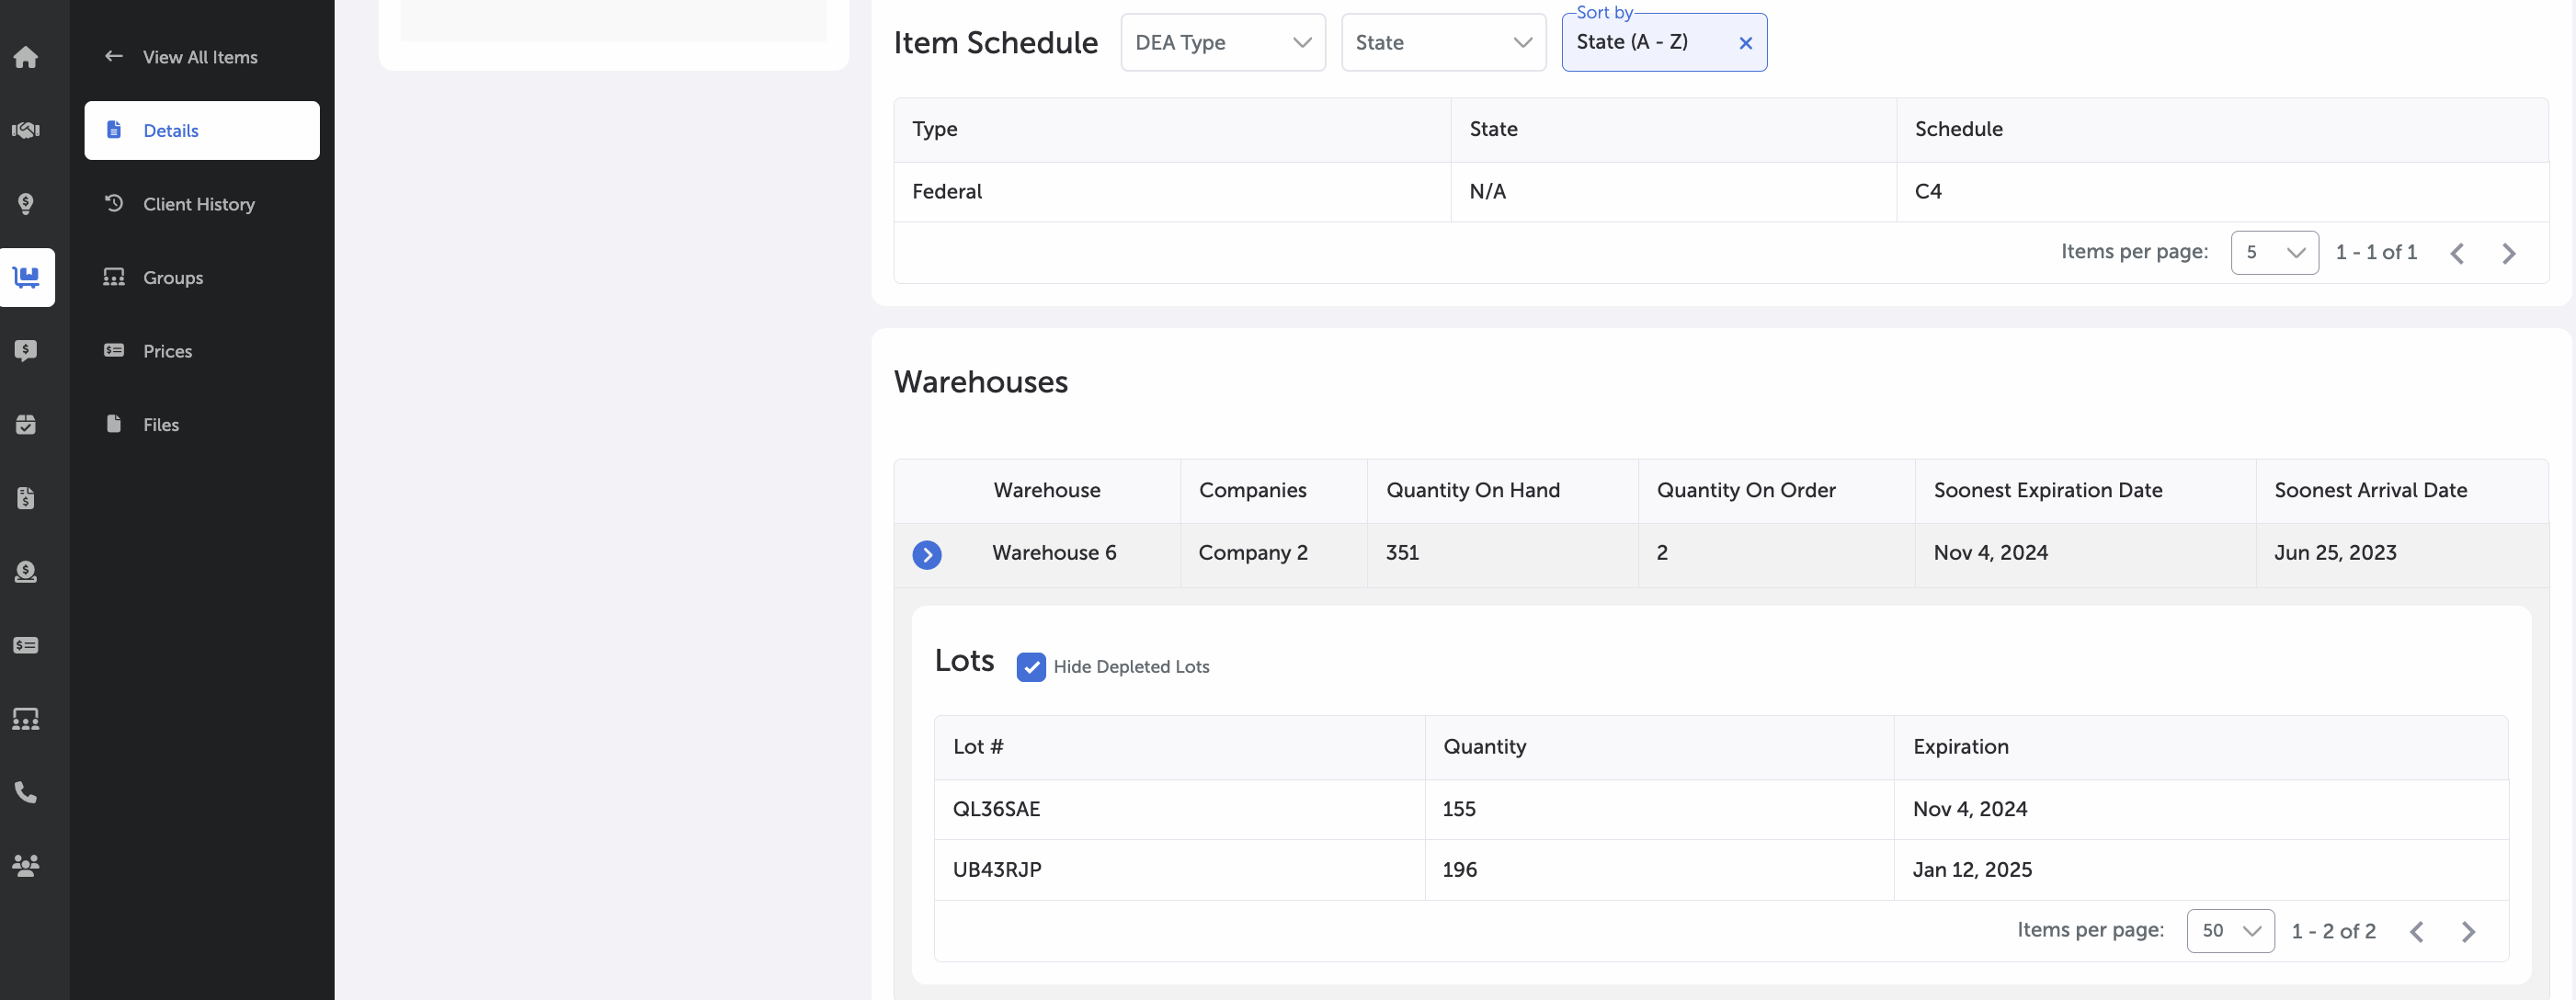The width and height of the screenshot is (2576, 1000).
Task: Toggle Hide Depleted Lots checkbox
Action: point(1031,667)
